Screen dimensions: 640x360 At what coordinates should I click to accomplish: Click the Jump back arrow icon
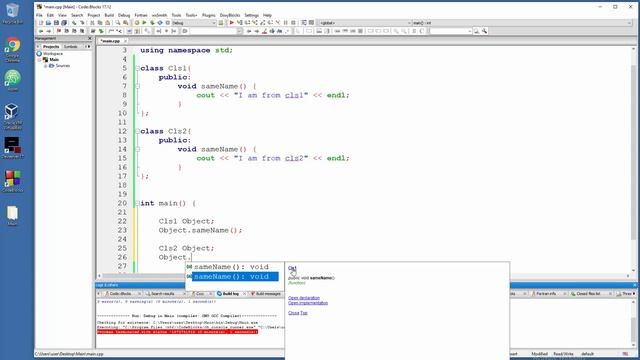pyautogui.click(x=41, y=31)
